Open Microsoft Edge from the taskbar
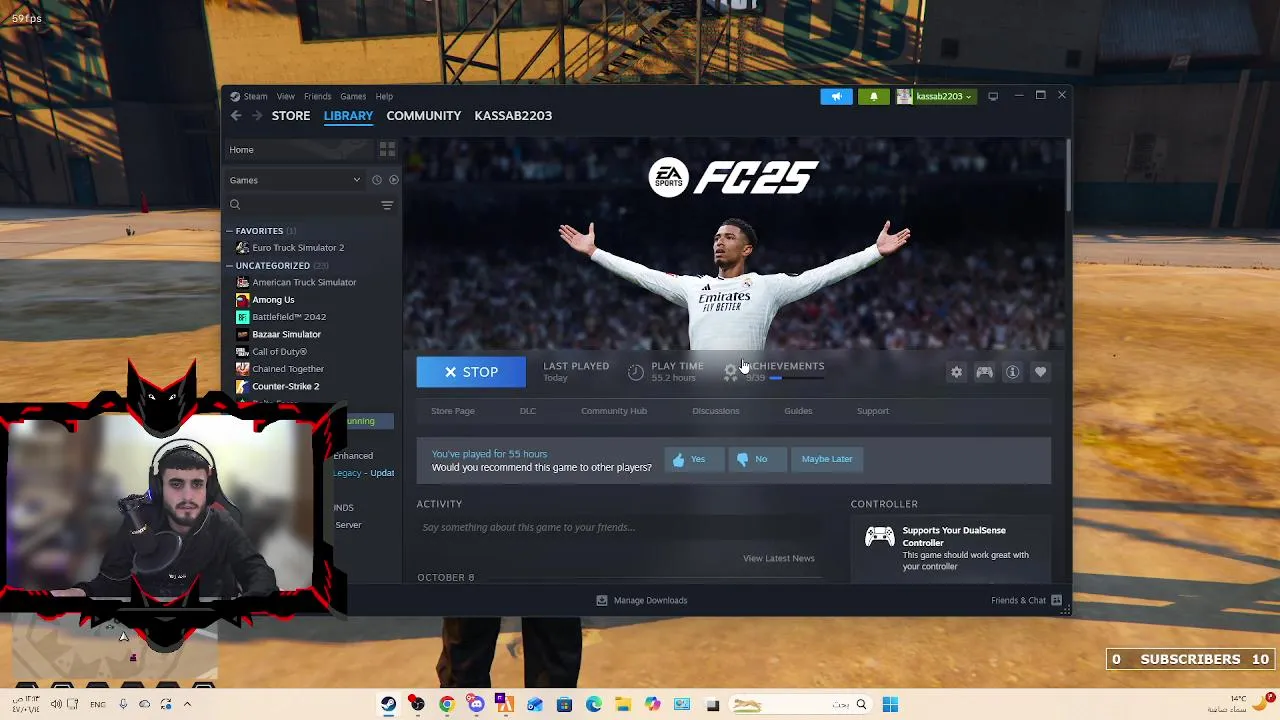1280x720 pixels. [x=594, y=705]
